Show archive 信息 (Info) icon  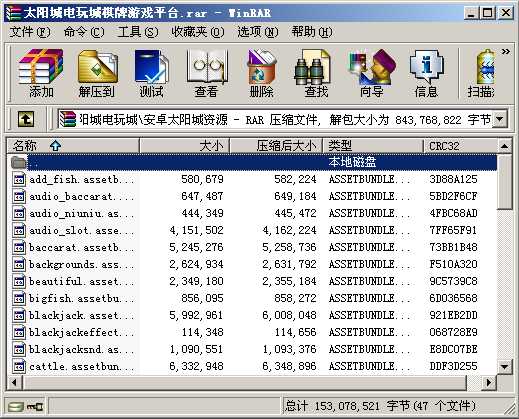[426, 73]
